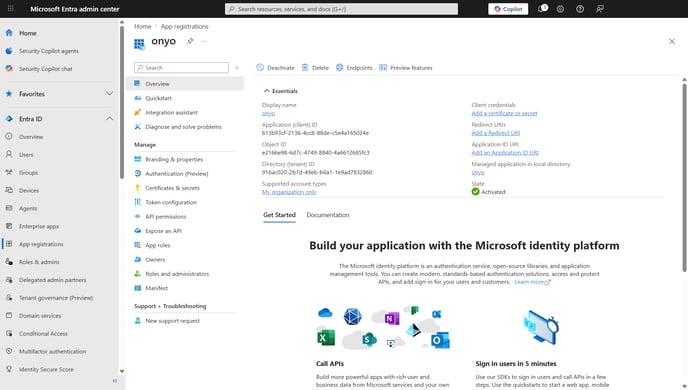Click the sidebar scroll down arrow
The image size is (688, 390).
pyautogui.click(x=122, y=371)
